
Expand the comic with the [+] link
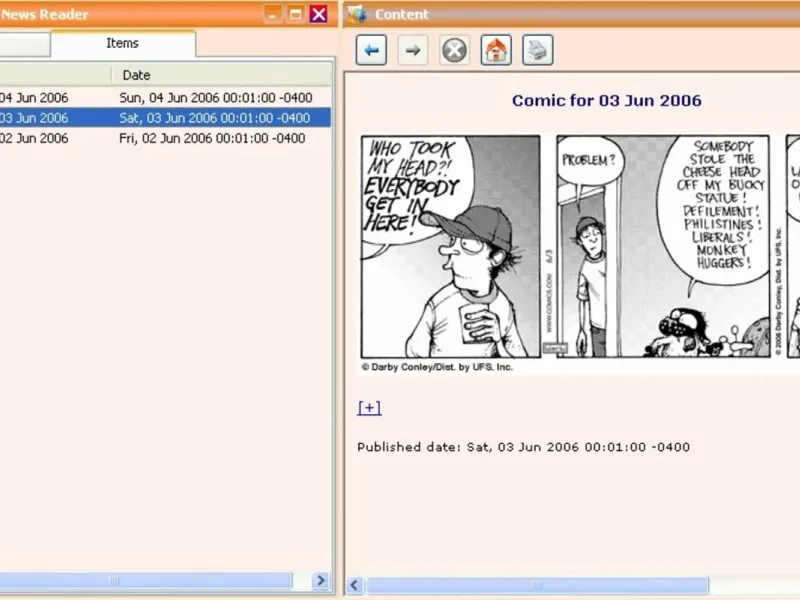click(369, 408)
